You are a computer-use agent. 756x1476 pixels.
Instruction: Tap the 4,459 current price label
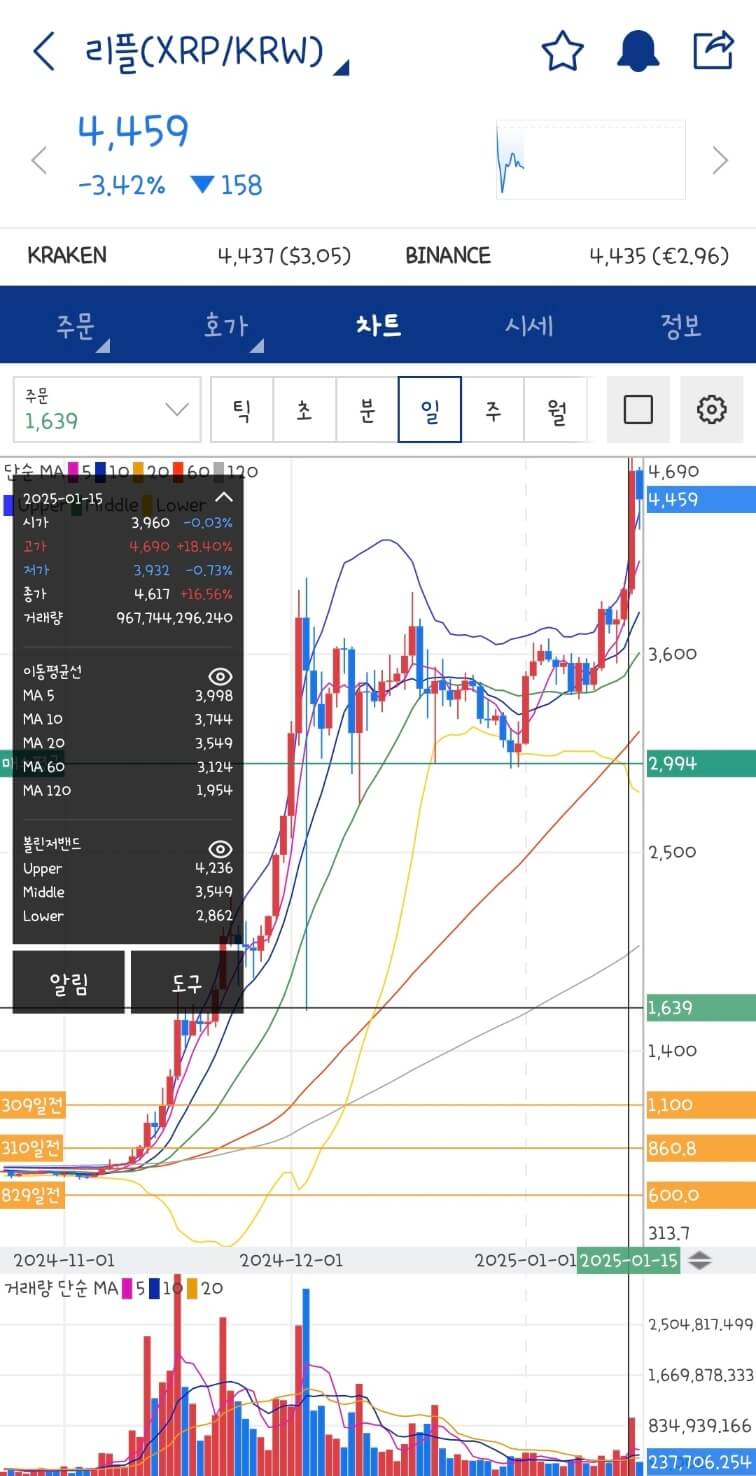pos(701,499)
